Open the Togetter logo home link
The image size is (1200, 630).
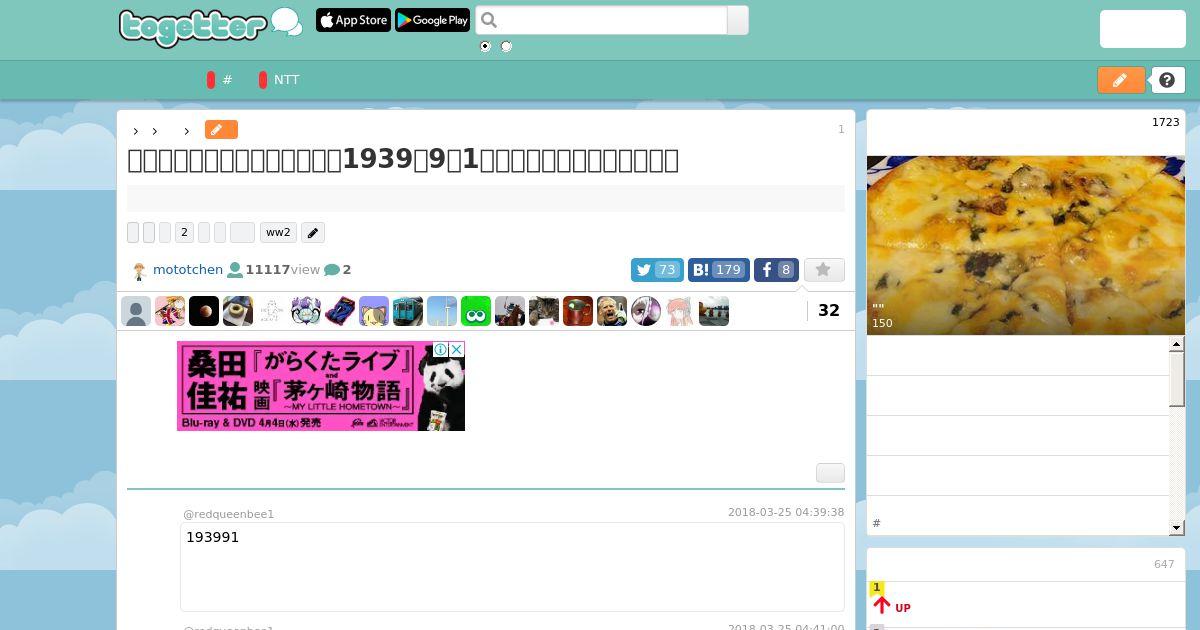[x=210, y=26]
